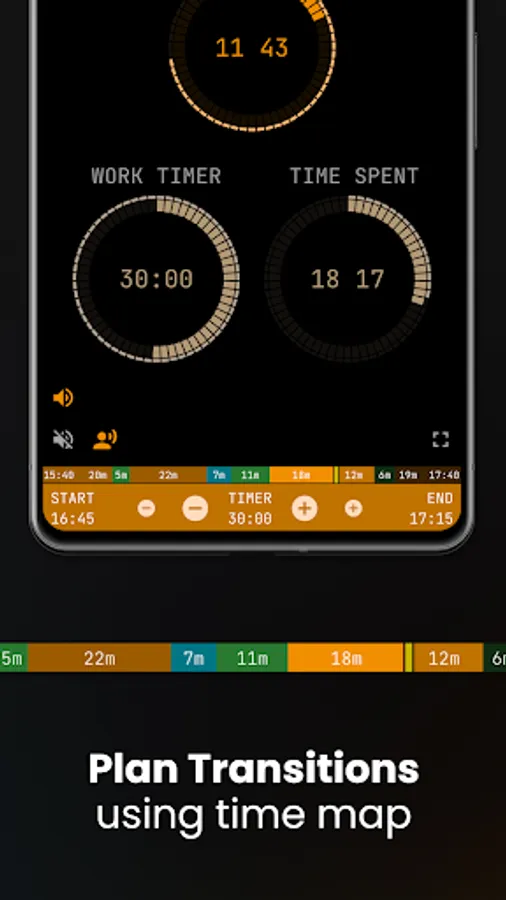506x900 pixels.
Task: Tap the START 16:45 time field
Action: pyautogui.click(x=72, y=509)
